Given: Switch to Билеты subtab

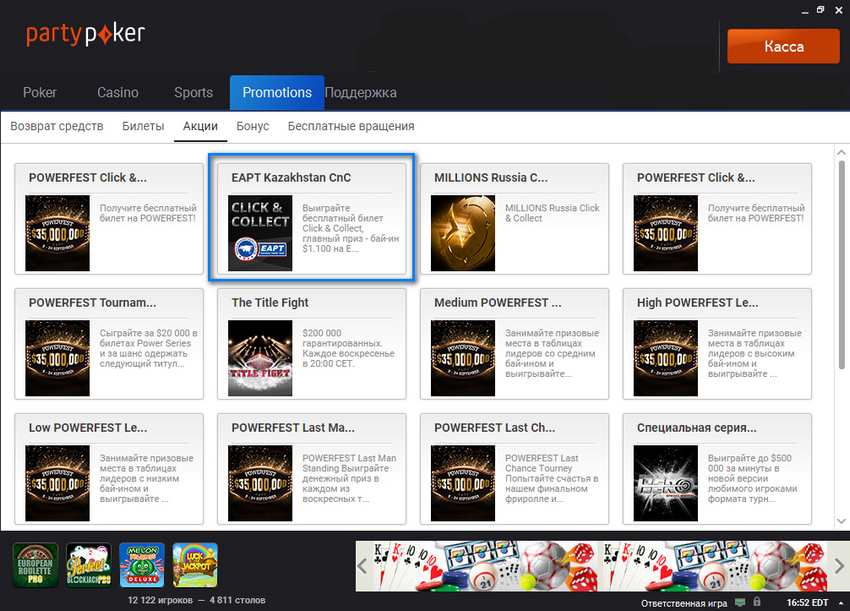Looking at the screenshot, I should tap(143, 126).
